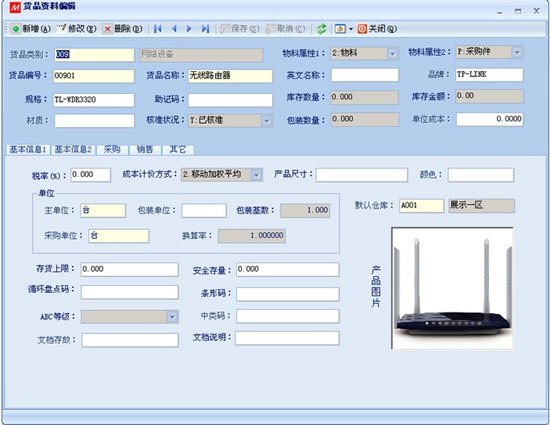
Task: Click the 材质 input field
Action: [94, 121]
